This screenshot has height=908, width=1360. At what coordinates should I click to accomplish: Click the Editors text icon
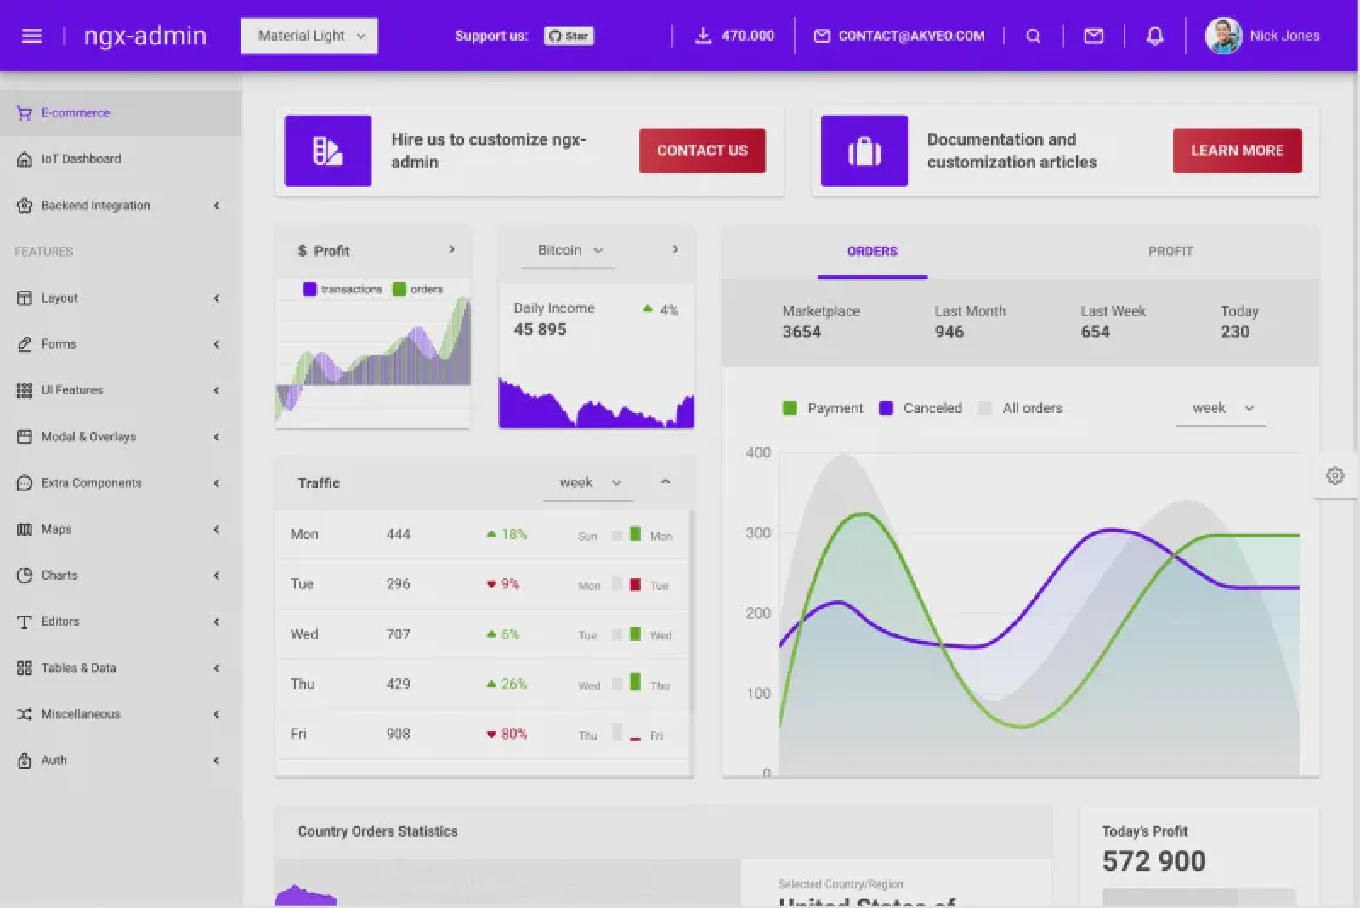[x=24, y=622]
